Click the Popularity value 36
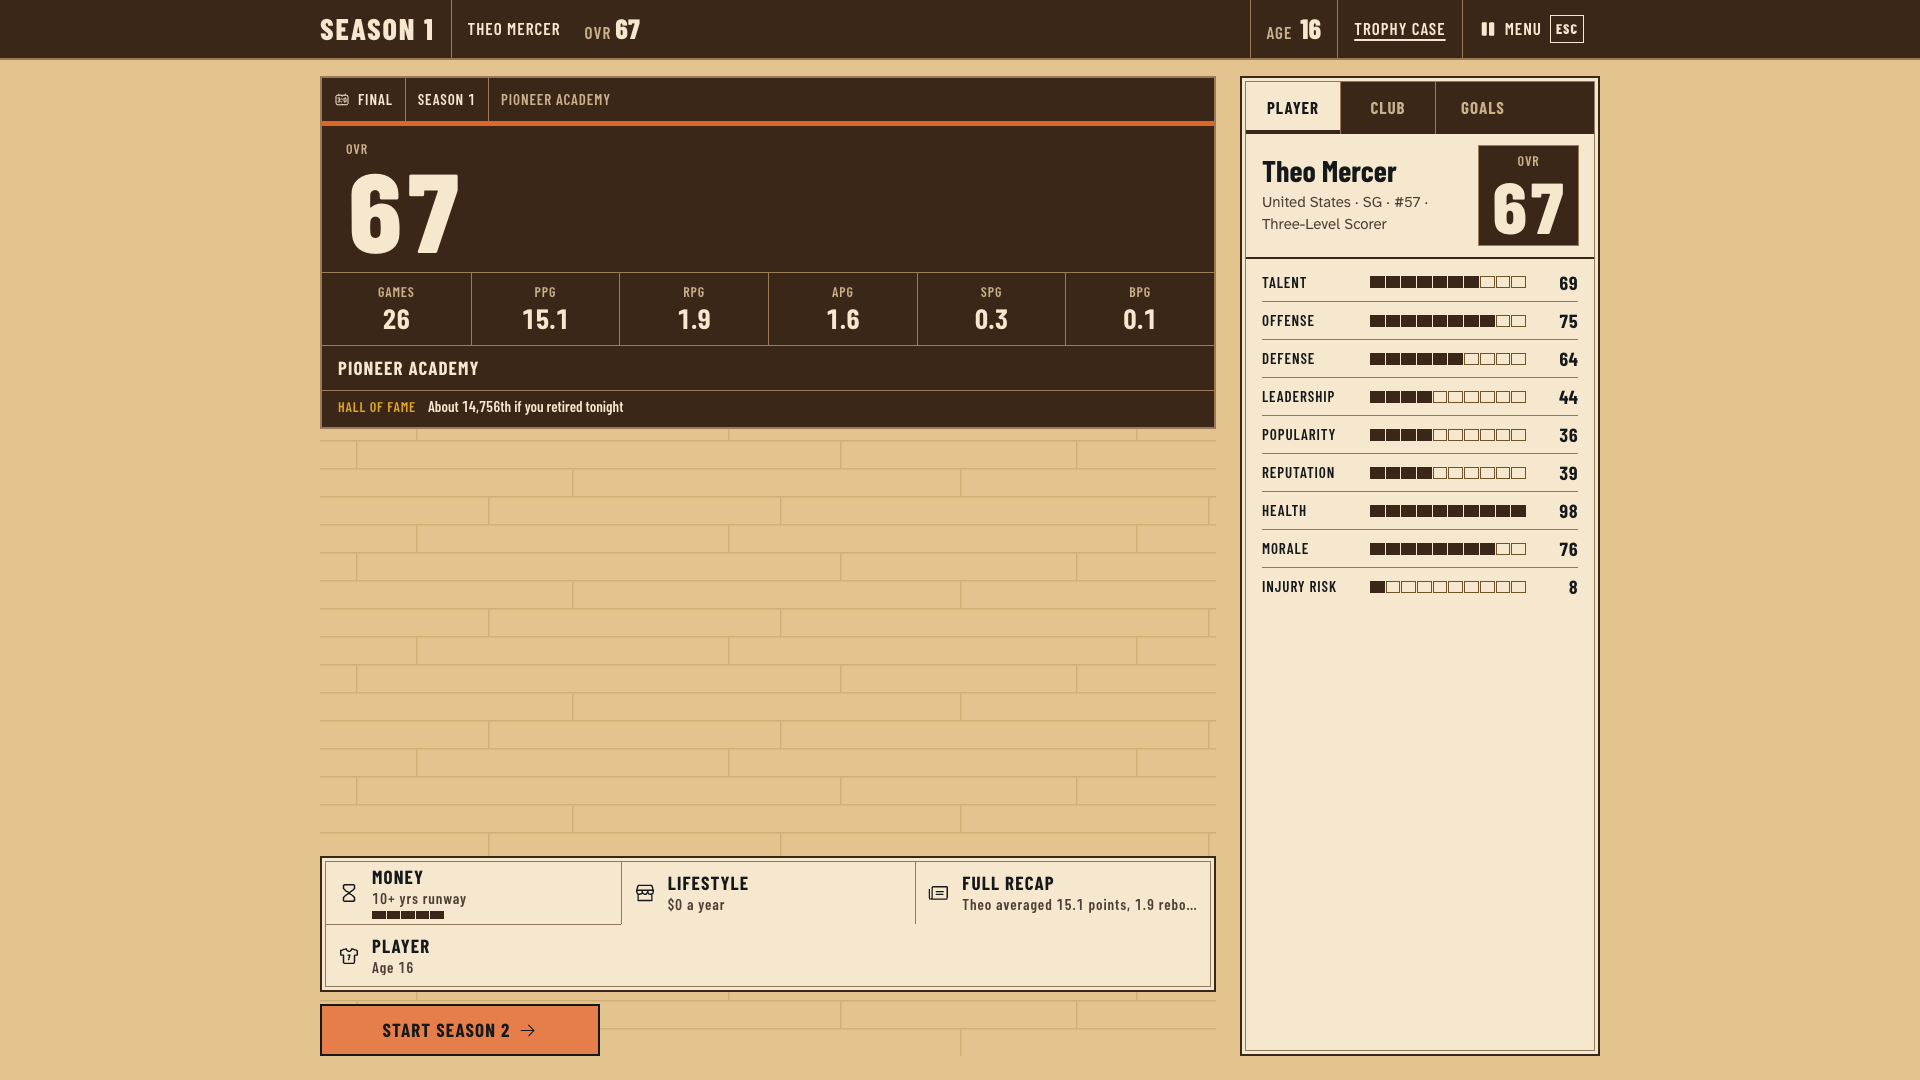The height and width of the screenshot is (1080, 1920). [x=1568, y=436]
